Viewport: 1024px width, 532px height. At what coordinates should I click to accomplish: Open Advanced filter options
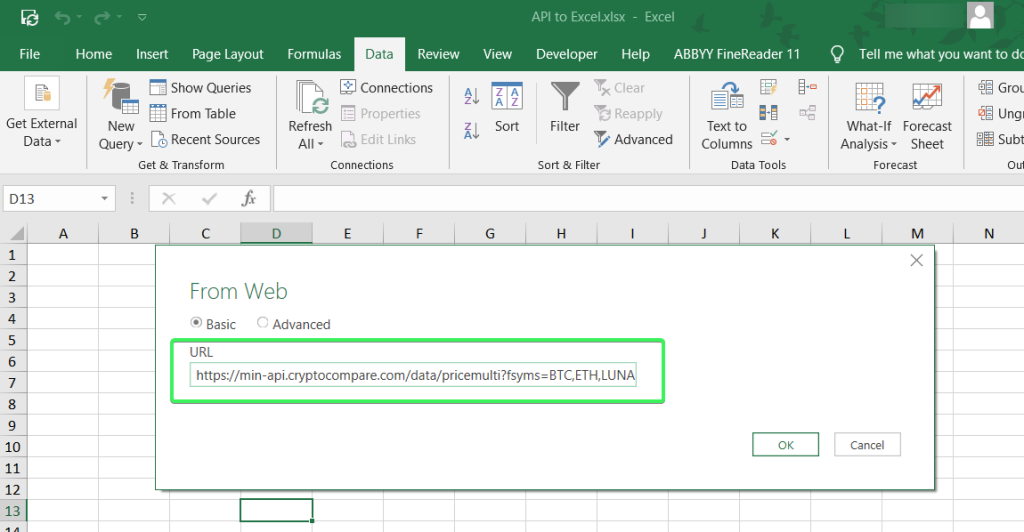(633, 139)
